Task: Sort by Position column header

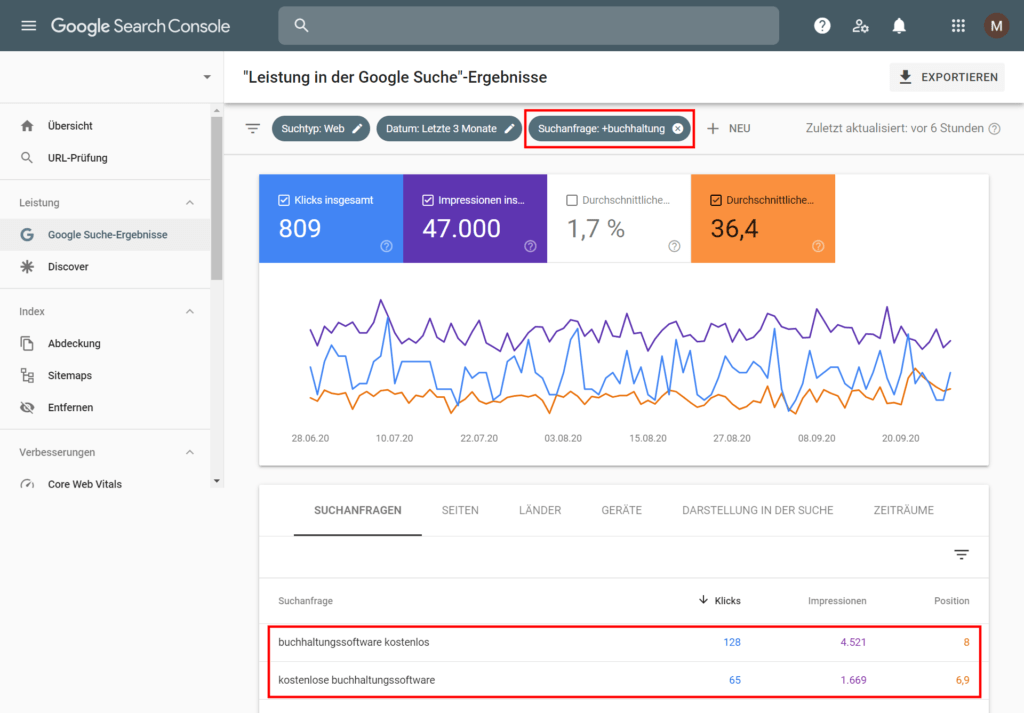Action: 952,601
